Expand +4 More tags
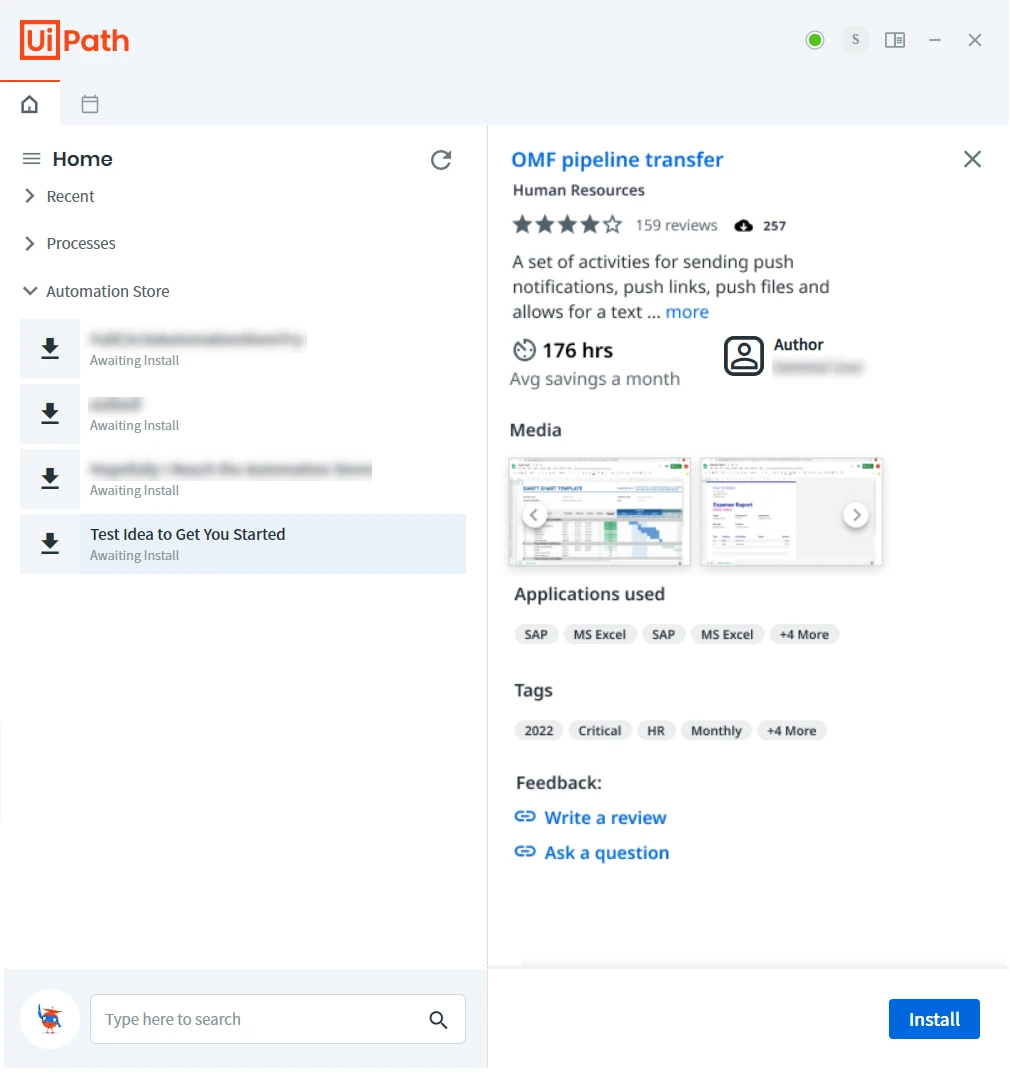This screenshot has width=1010, height=1076. click(x=792, y=731)
